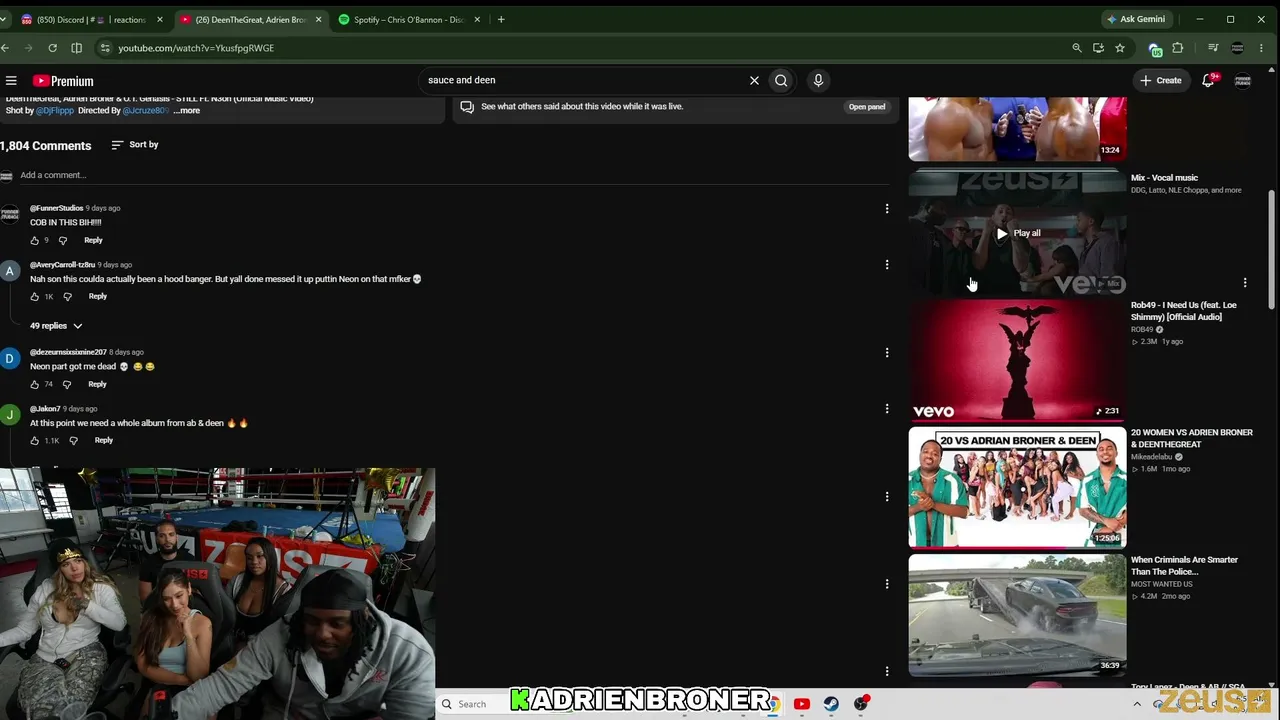Select the DeenTheGreat YouTube tab

click(251, 19)
